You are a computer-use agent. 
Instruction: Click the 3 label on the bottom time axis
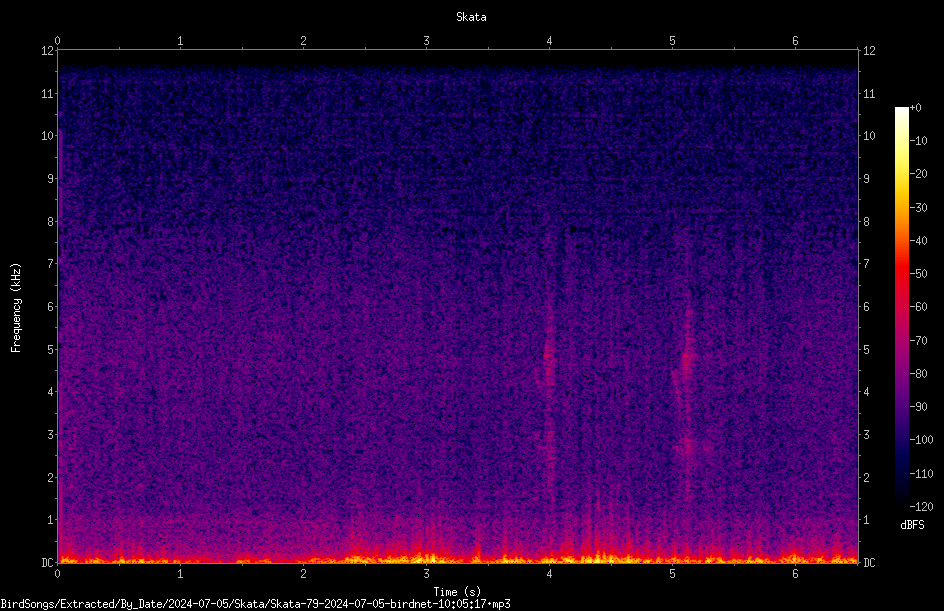coord(426,574)
